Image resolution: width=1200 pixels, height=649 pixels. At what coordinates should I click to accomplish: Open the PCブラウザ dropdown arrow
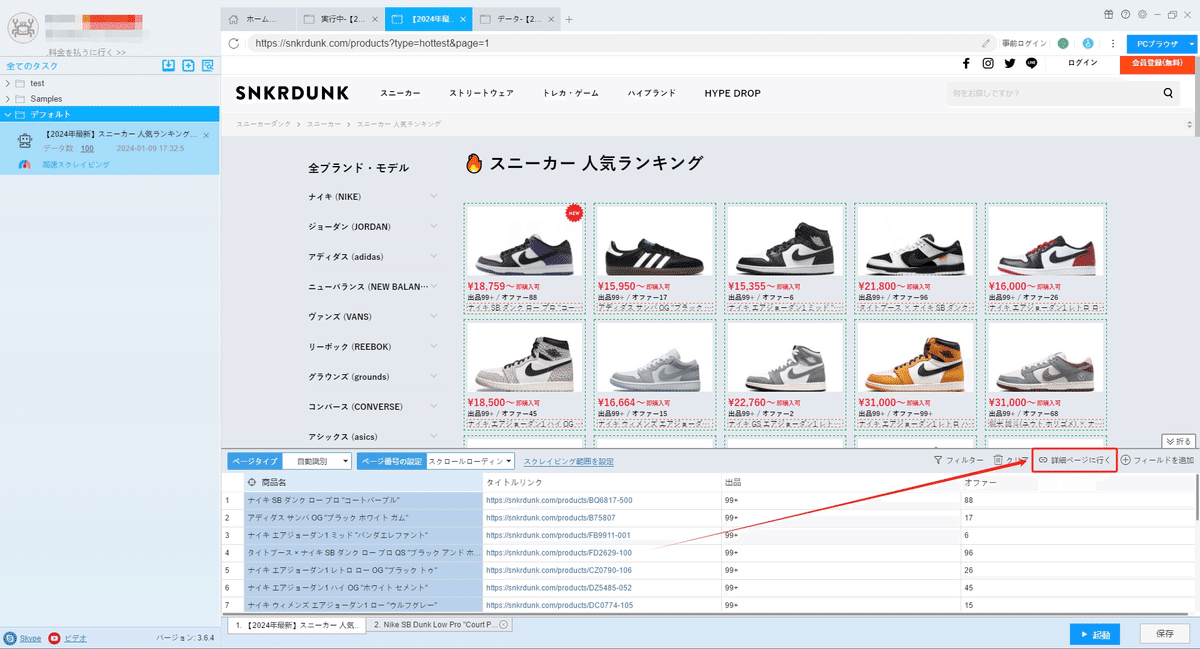1190,44
